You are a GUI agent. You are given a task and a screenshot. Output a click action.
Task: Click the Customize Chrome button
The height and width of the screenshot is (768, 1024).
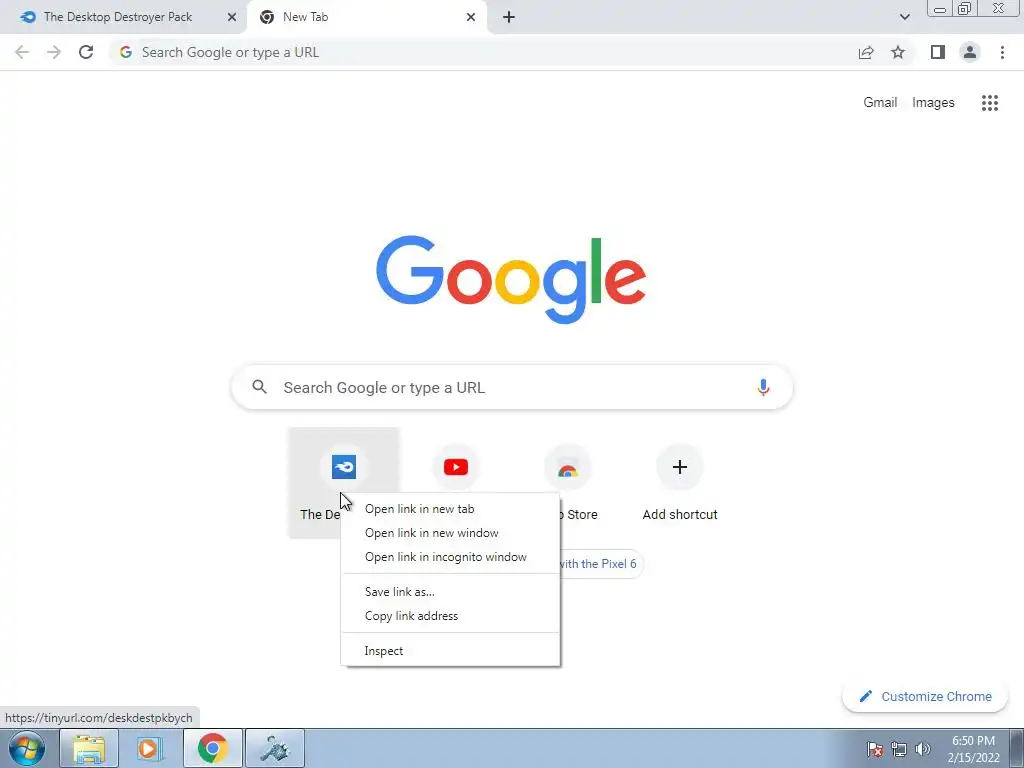point(925,696)
